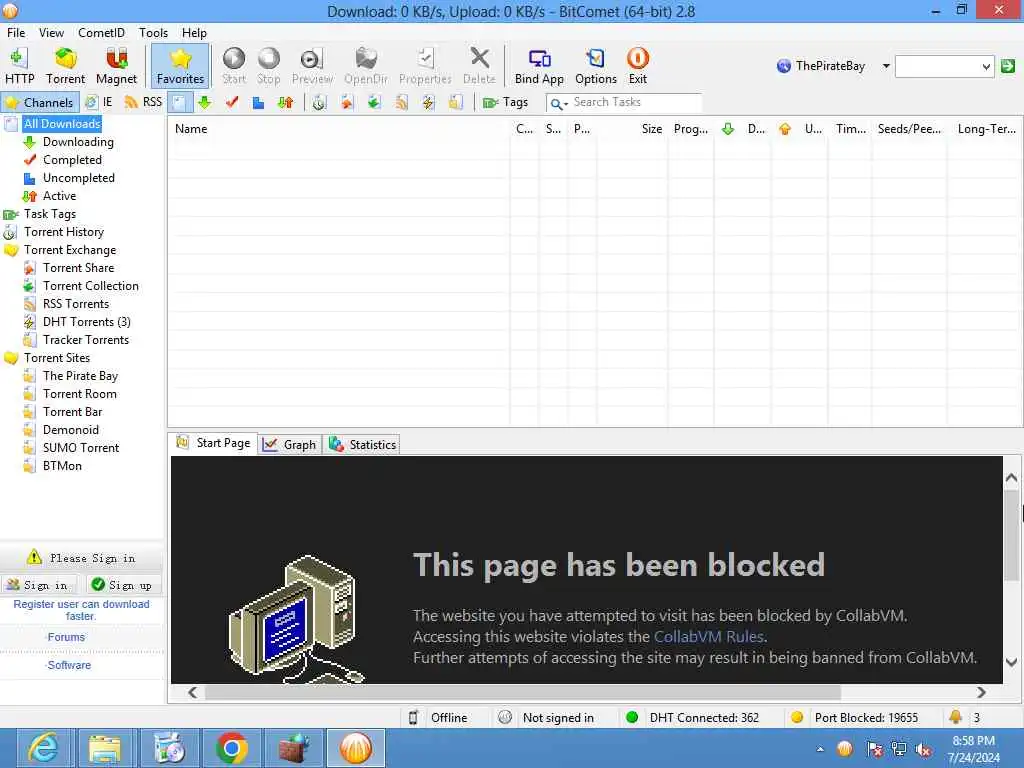Toggle the Completed red check filter in second toolbar
The height and width of the screenshot is (768, 1024).
[232, 103]
